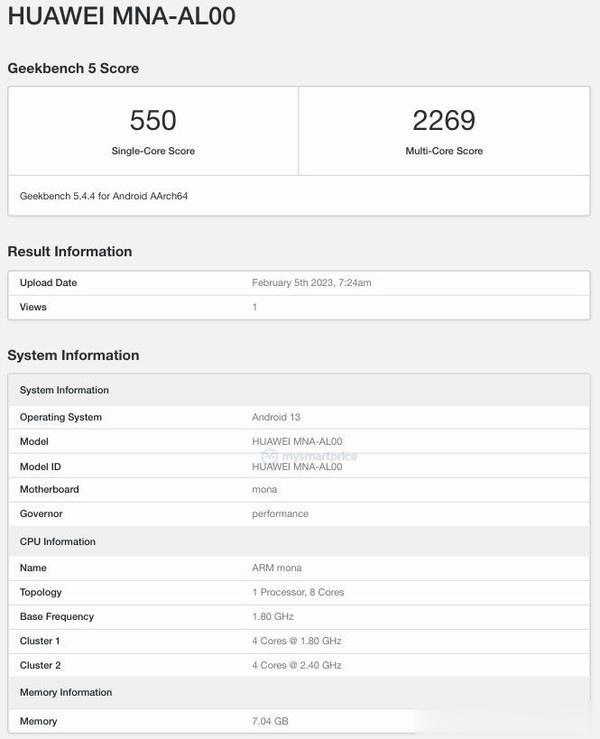Select the 4 Cores @ 2.40 GHz value
600x739 pixels.
(296, 665)
